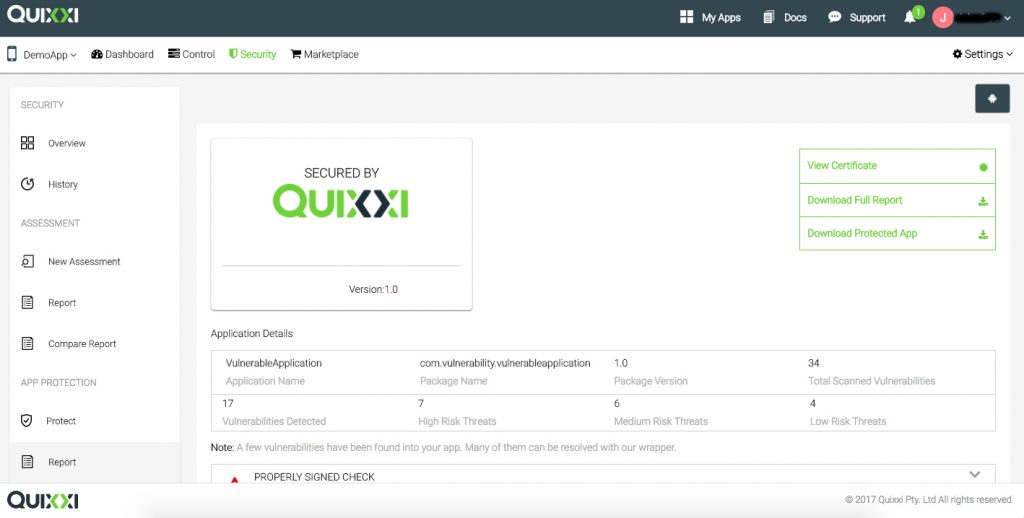The image size is (1024, 518).
Task: Click the Android platform button
Action: [x=992, y=99]
